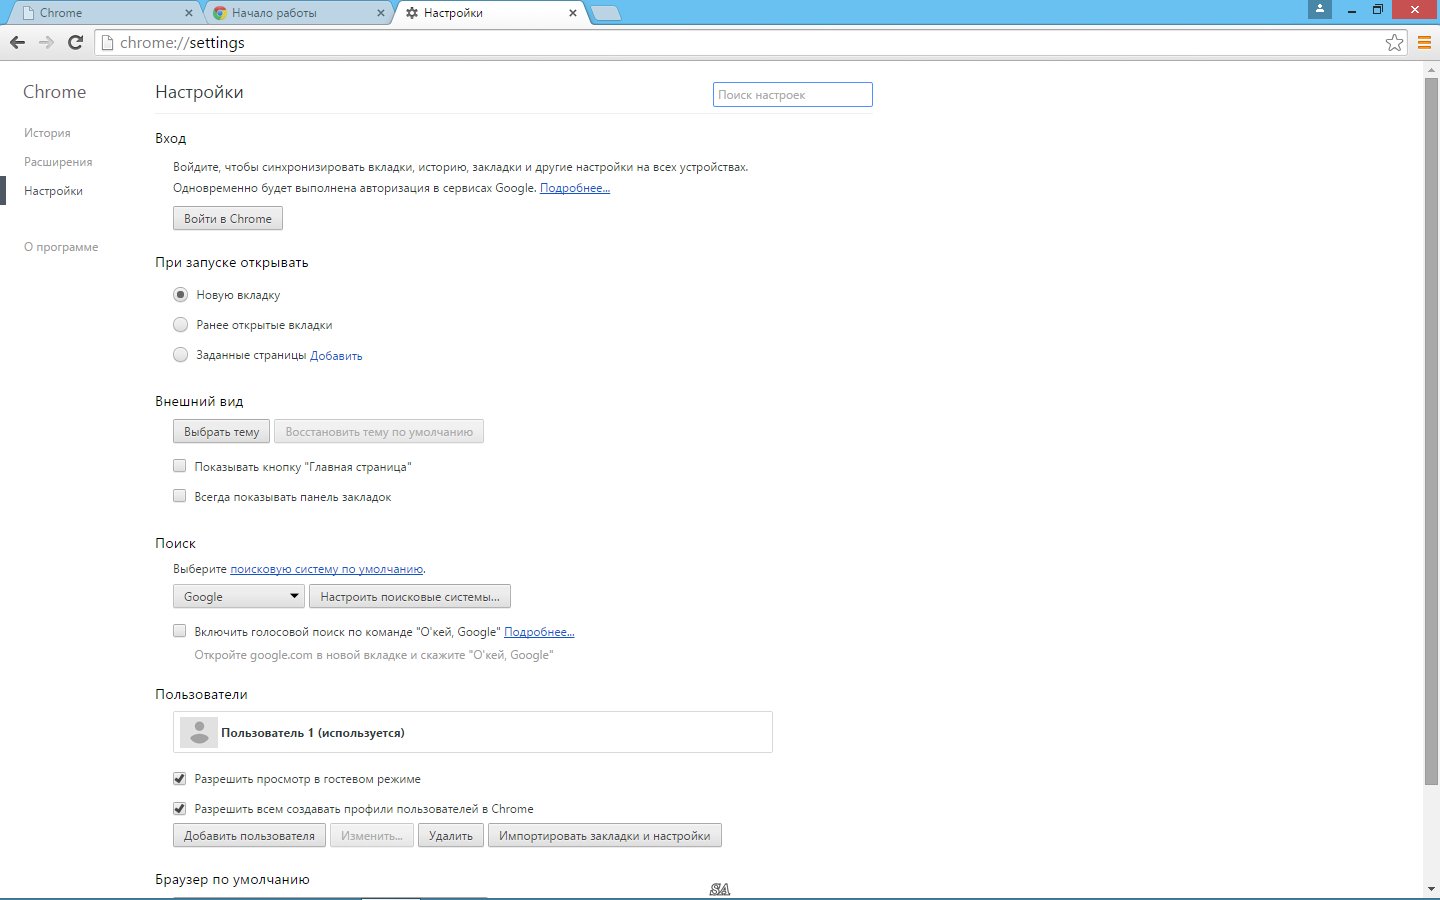Viewport: 1440px width, 900px height.
Task: Enable Всегда показывать панель закладок
Action: tap(180, 496)
